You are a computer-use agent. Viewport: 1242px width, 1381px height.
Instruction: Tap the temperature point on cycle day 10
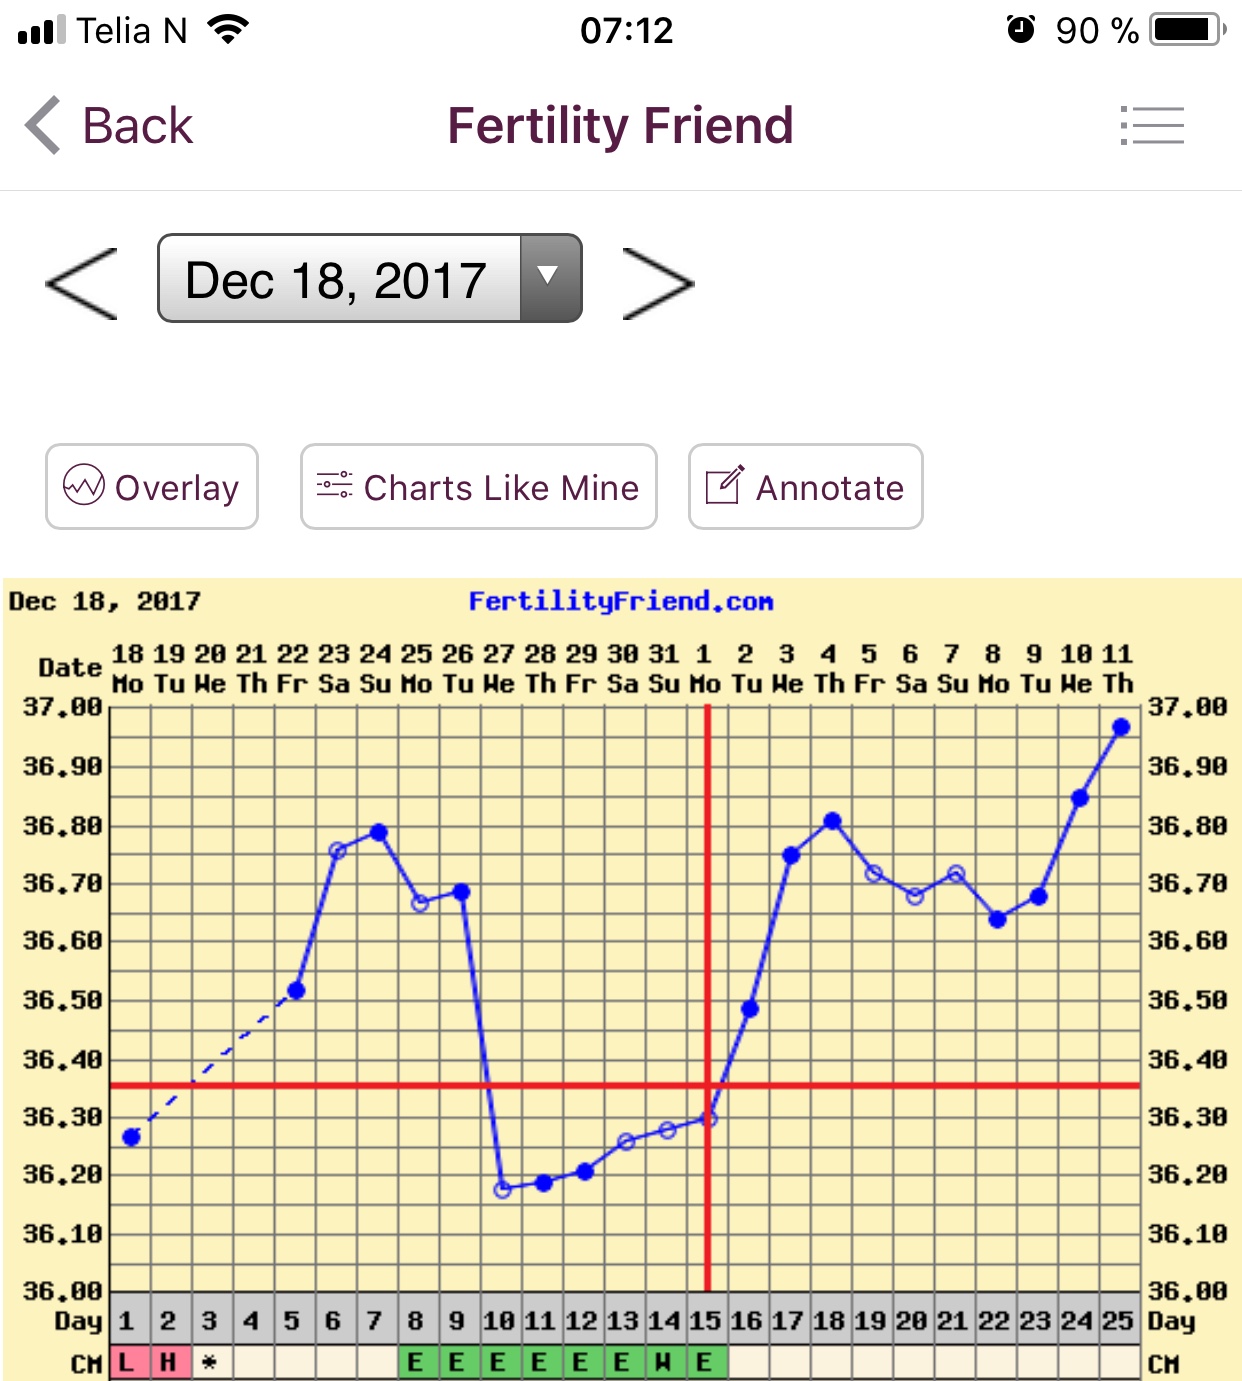503,1189
